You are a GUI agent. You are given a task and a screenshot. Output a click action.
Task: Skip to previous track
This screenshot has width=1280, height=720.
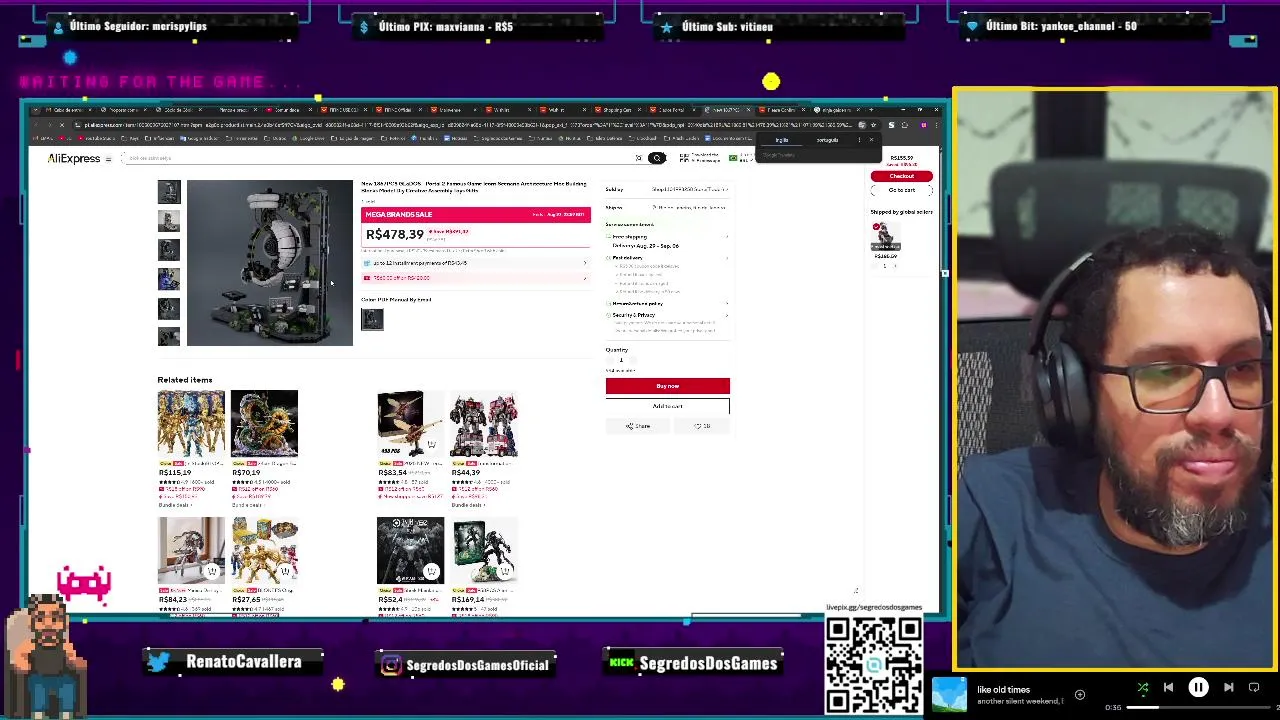pos(1168,688)
